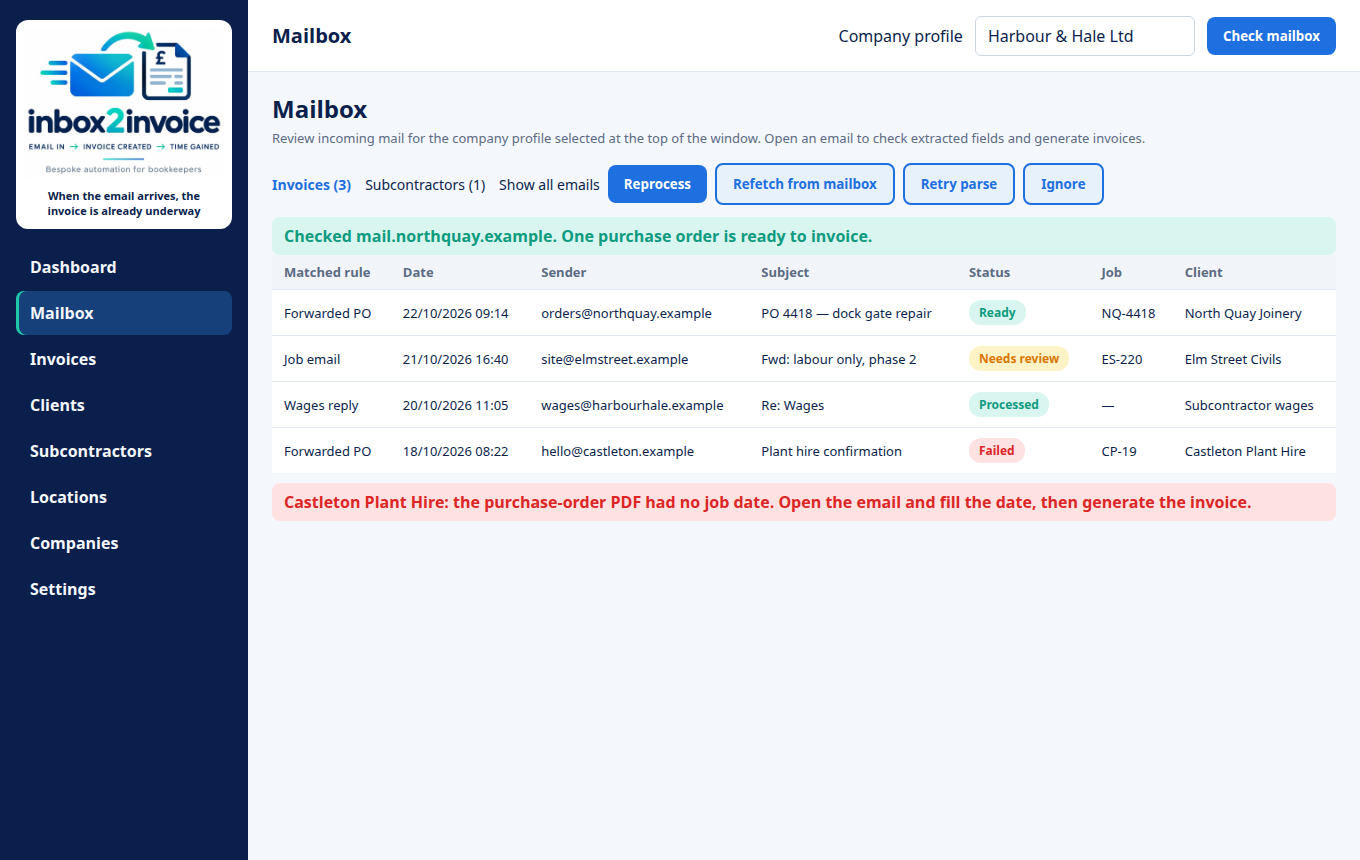Click the red Castleton error message
This screenshot has height=860, width=1360.
[804, 502]
